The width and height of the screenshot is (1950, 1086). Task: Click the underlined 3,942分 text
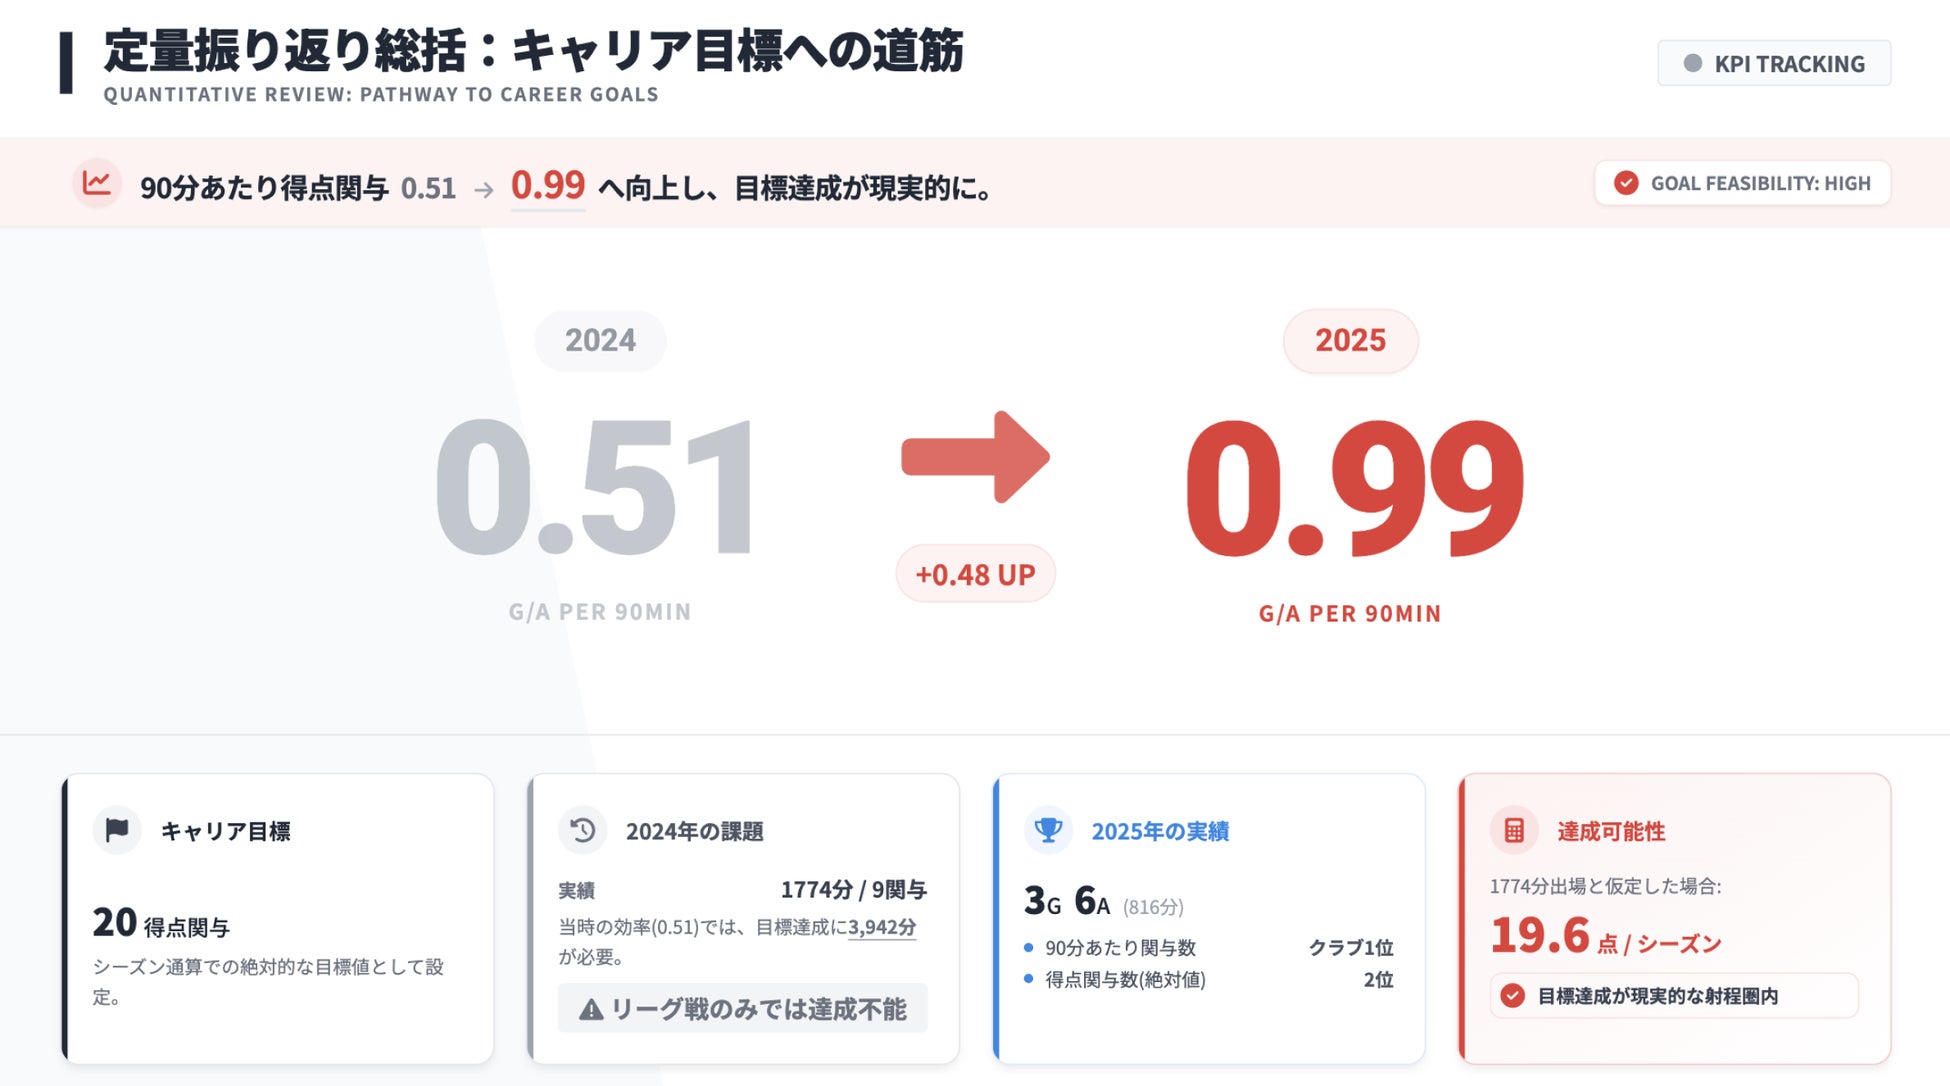coord(882,927)
